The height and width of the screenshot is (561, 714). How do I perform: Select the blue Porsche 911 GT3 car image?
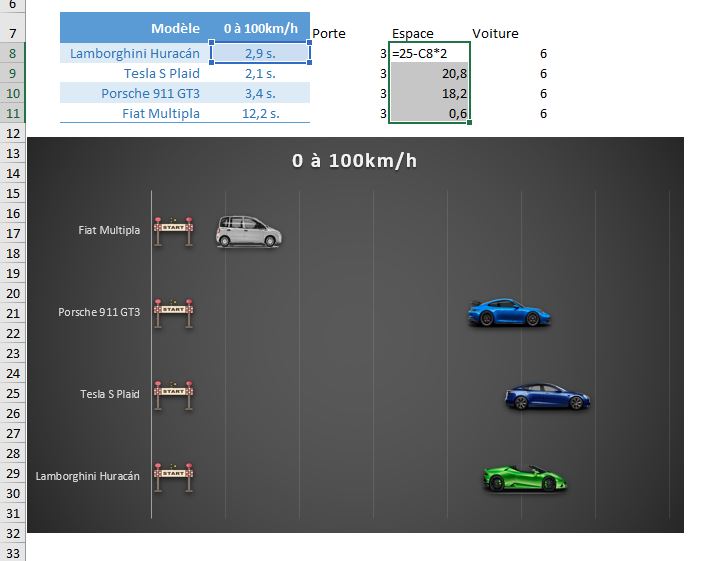coord(509,312)
